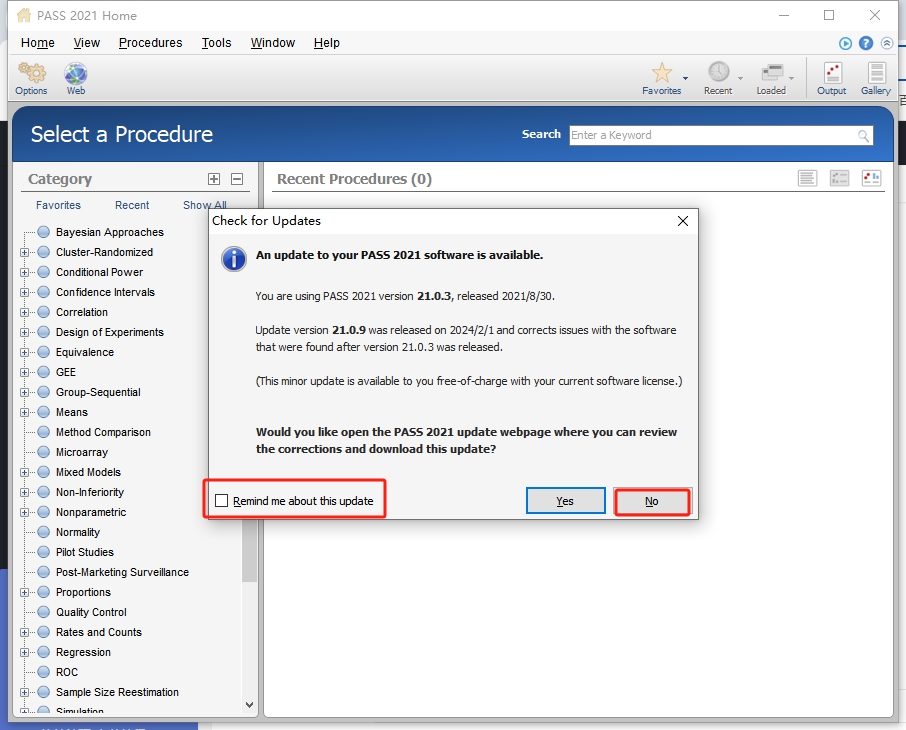The width and height of the screenshot is (906, 730).
Task: Select Non-Inferiority in the category tree
Action: click(x=90, y=492)
